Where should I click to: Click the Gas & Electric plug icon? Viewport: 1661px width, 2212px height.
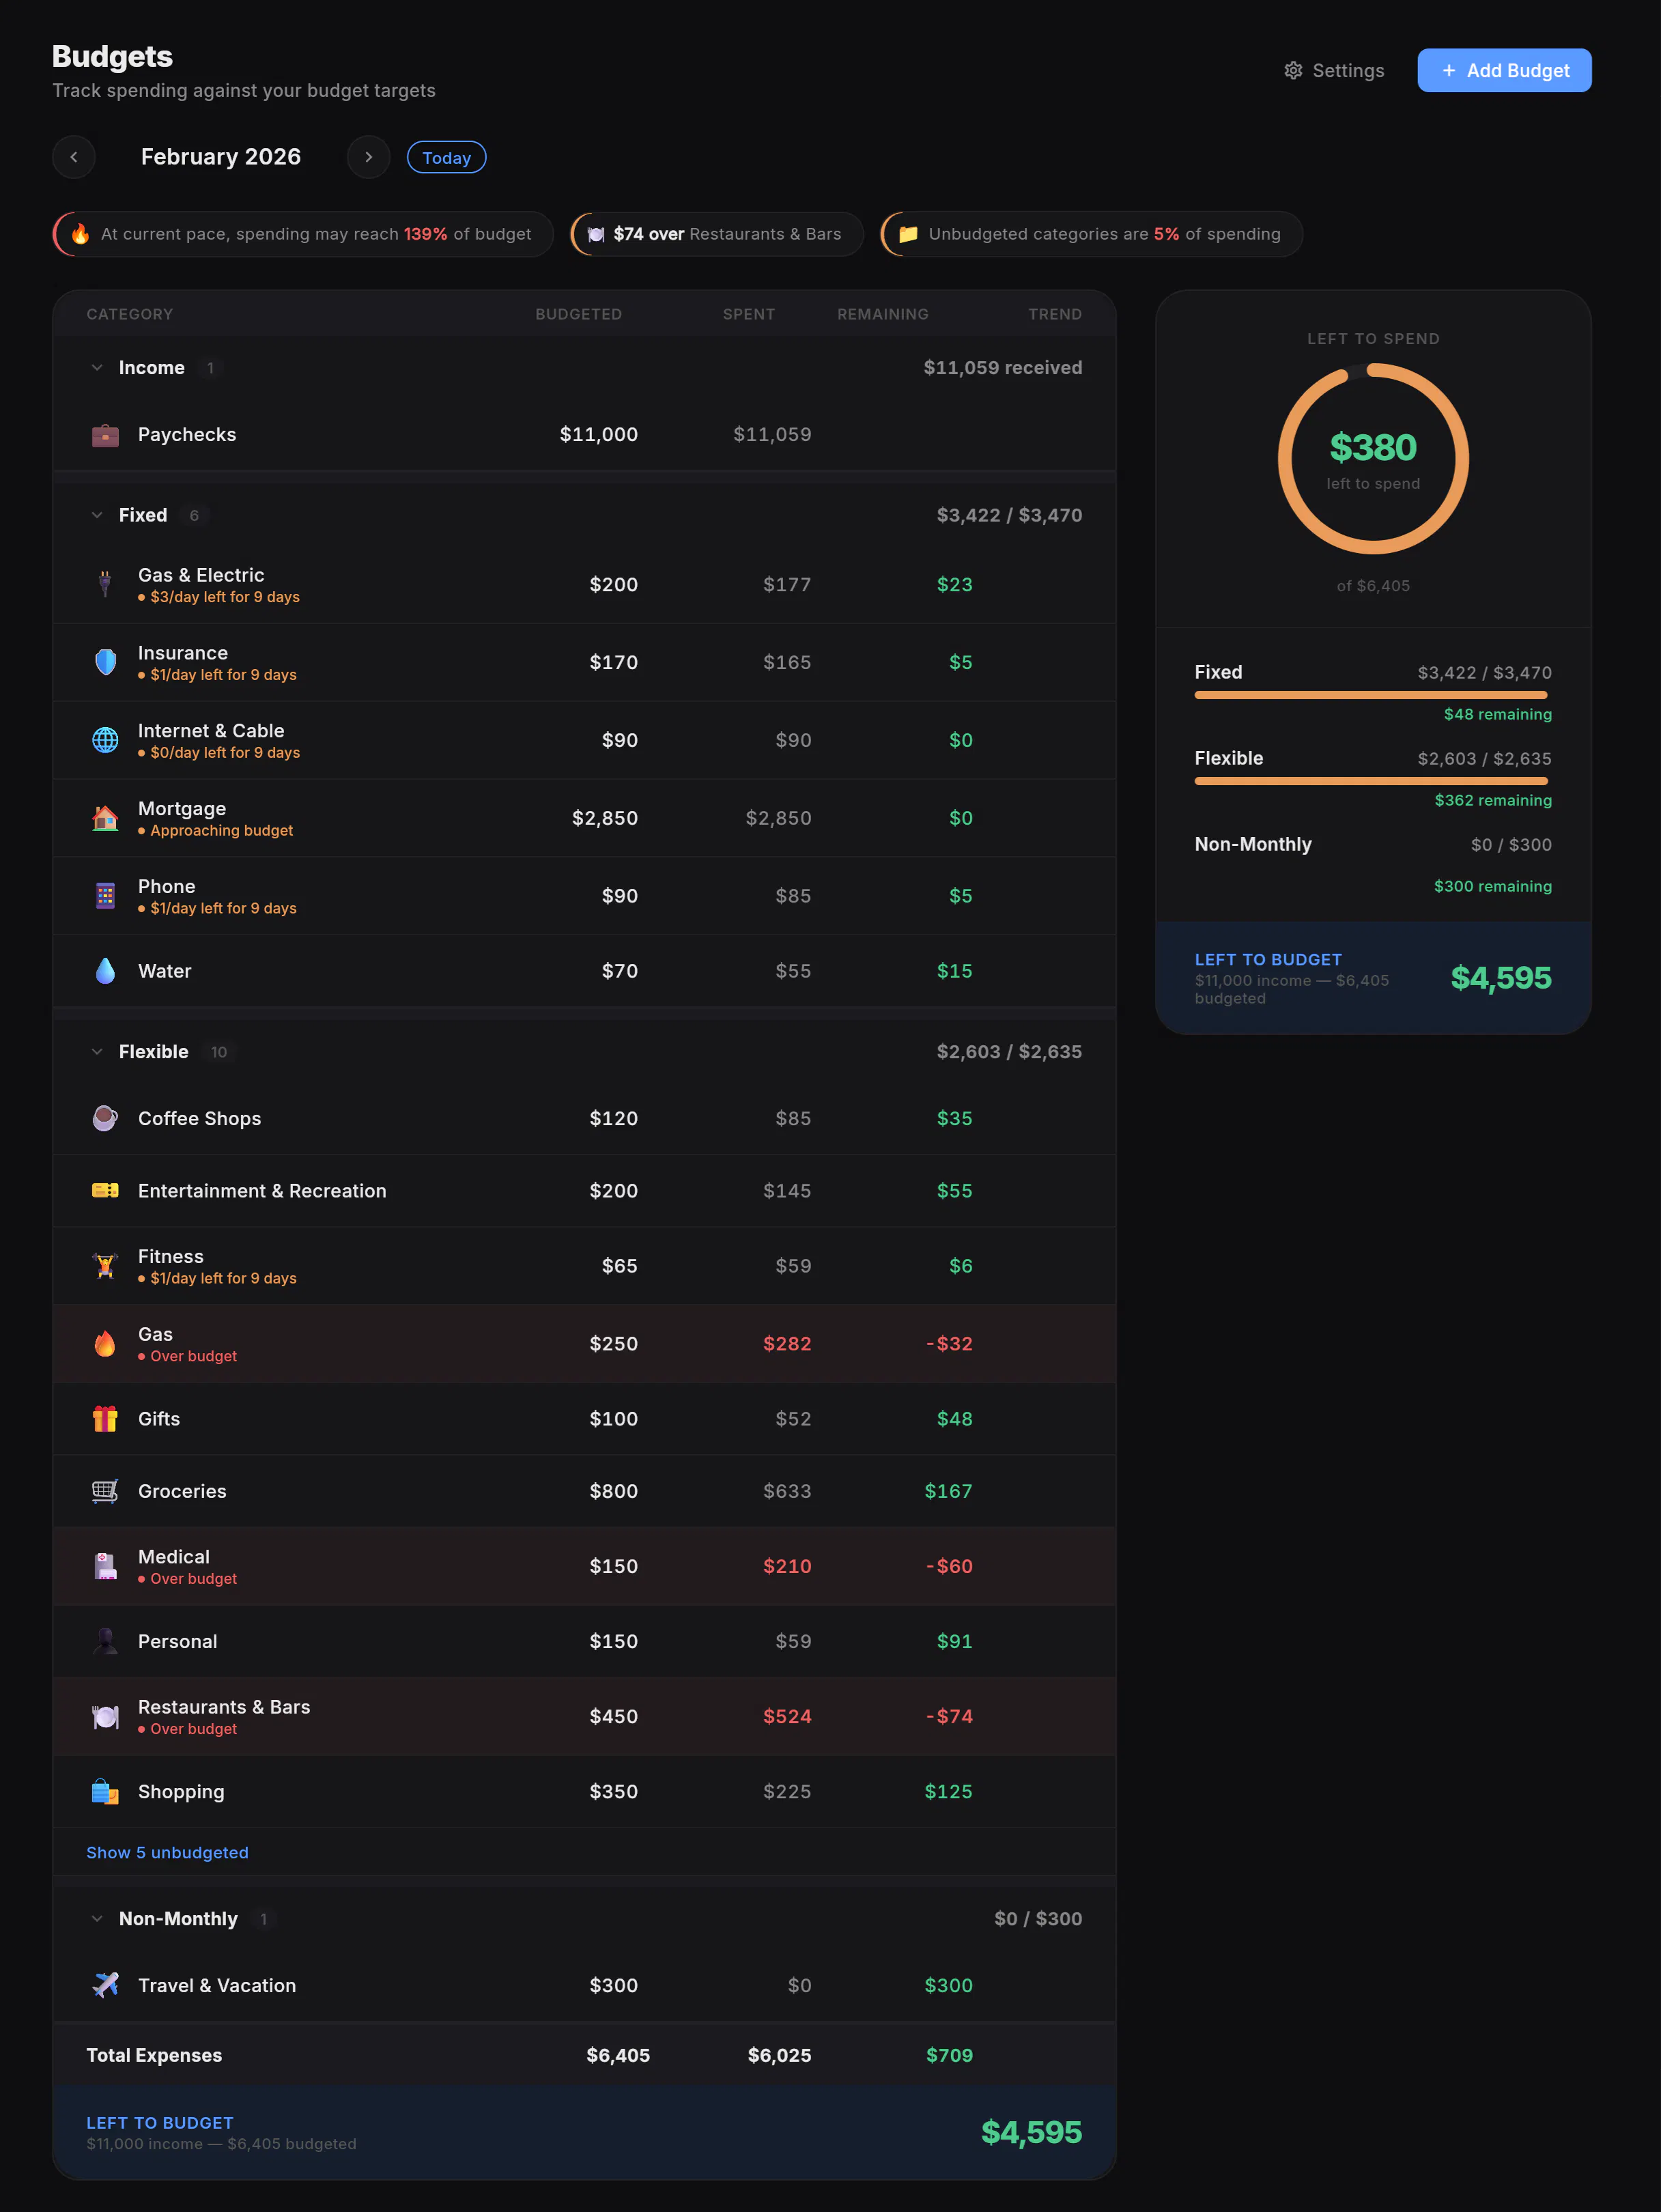pos(105,584)
